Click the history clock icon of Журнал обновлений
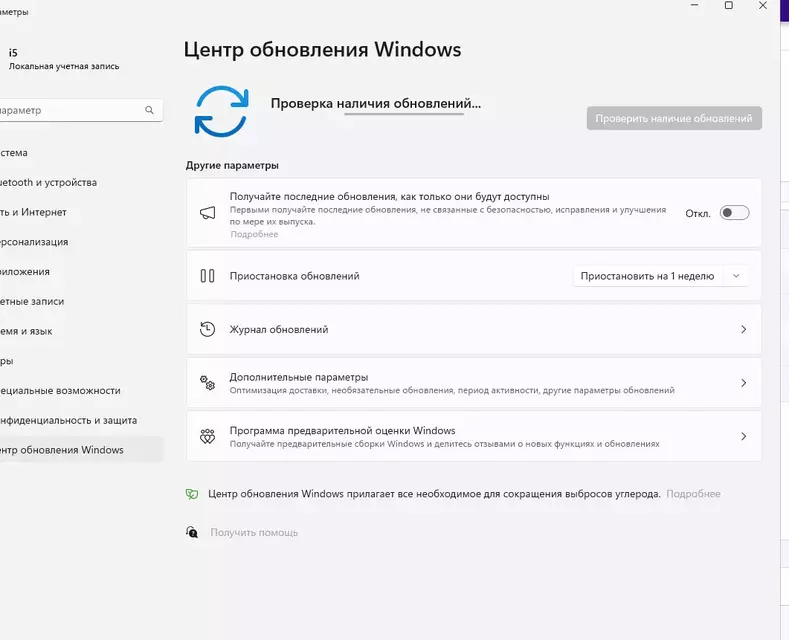789x640 pixels. point(207,329)
